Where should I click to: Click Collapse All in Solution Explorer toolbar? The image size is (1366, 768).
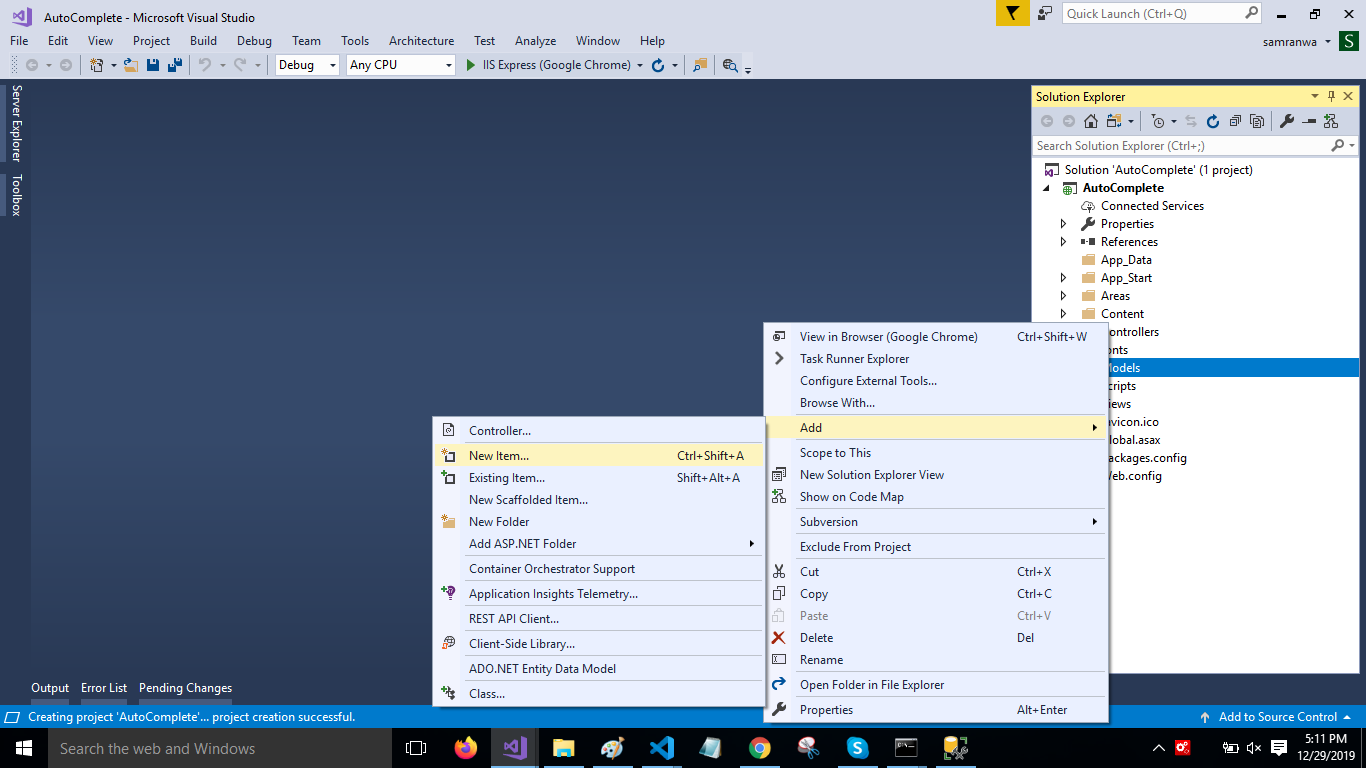(x=1235, y=121)
